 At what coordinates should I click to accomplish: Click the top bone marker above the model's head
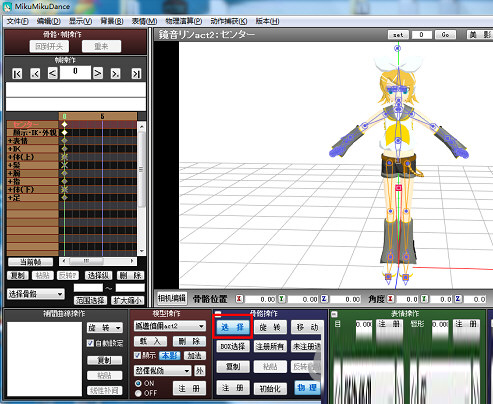point(398,48)
